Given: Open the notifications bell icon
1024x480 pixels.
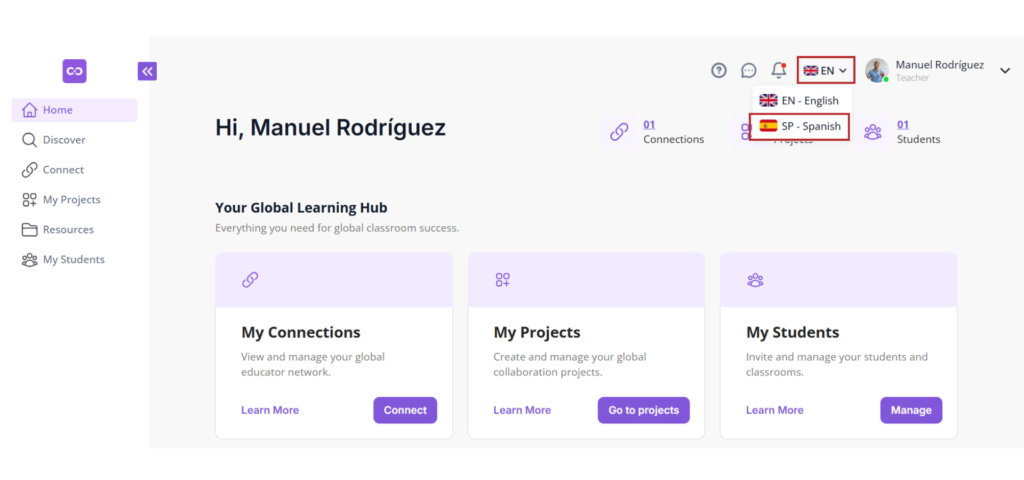Looking at the screenshot, I should click(x=778, y=71).
